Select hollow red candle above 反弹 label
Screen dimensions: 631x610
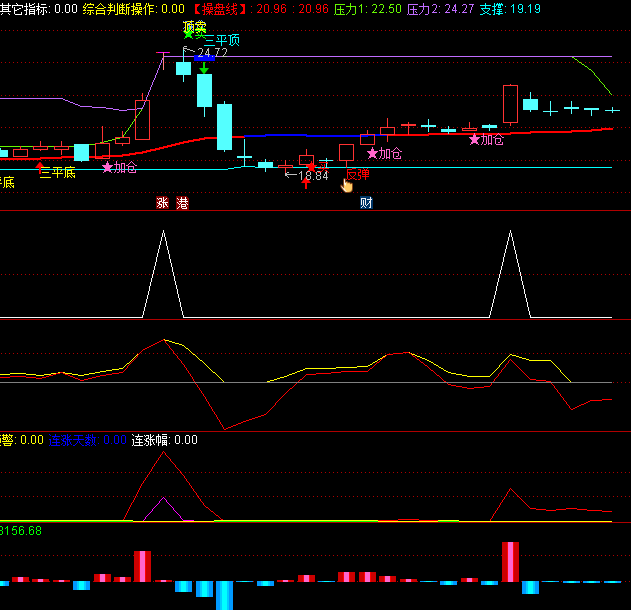click(x=346, y=153)
